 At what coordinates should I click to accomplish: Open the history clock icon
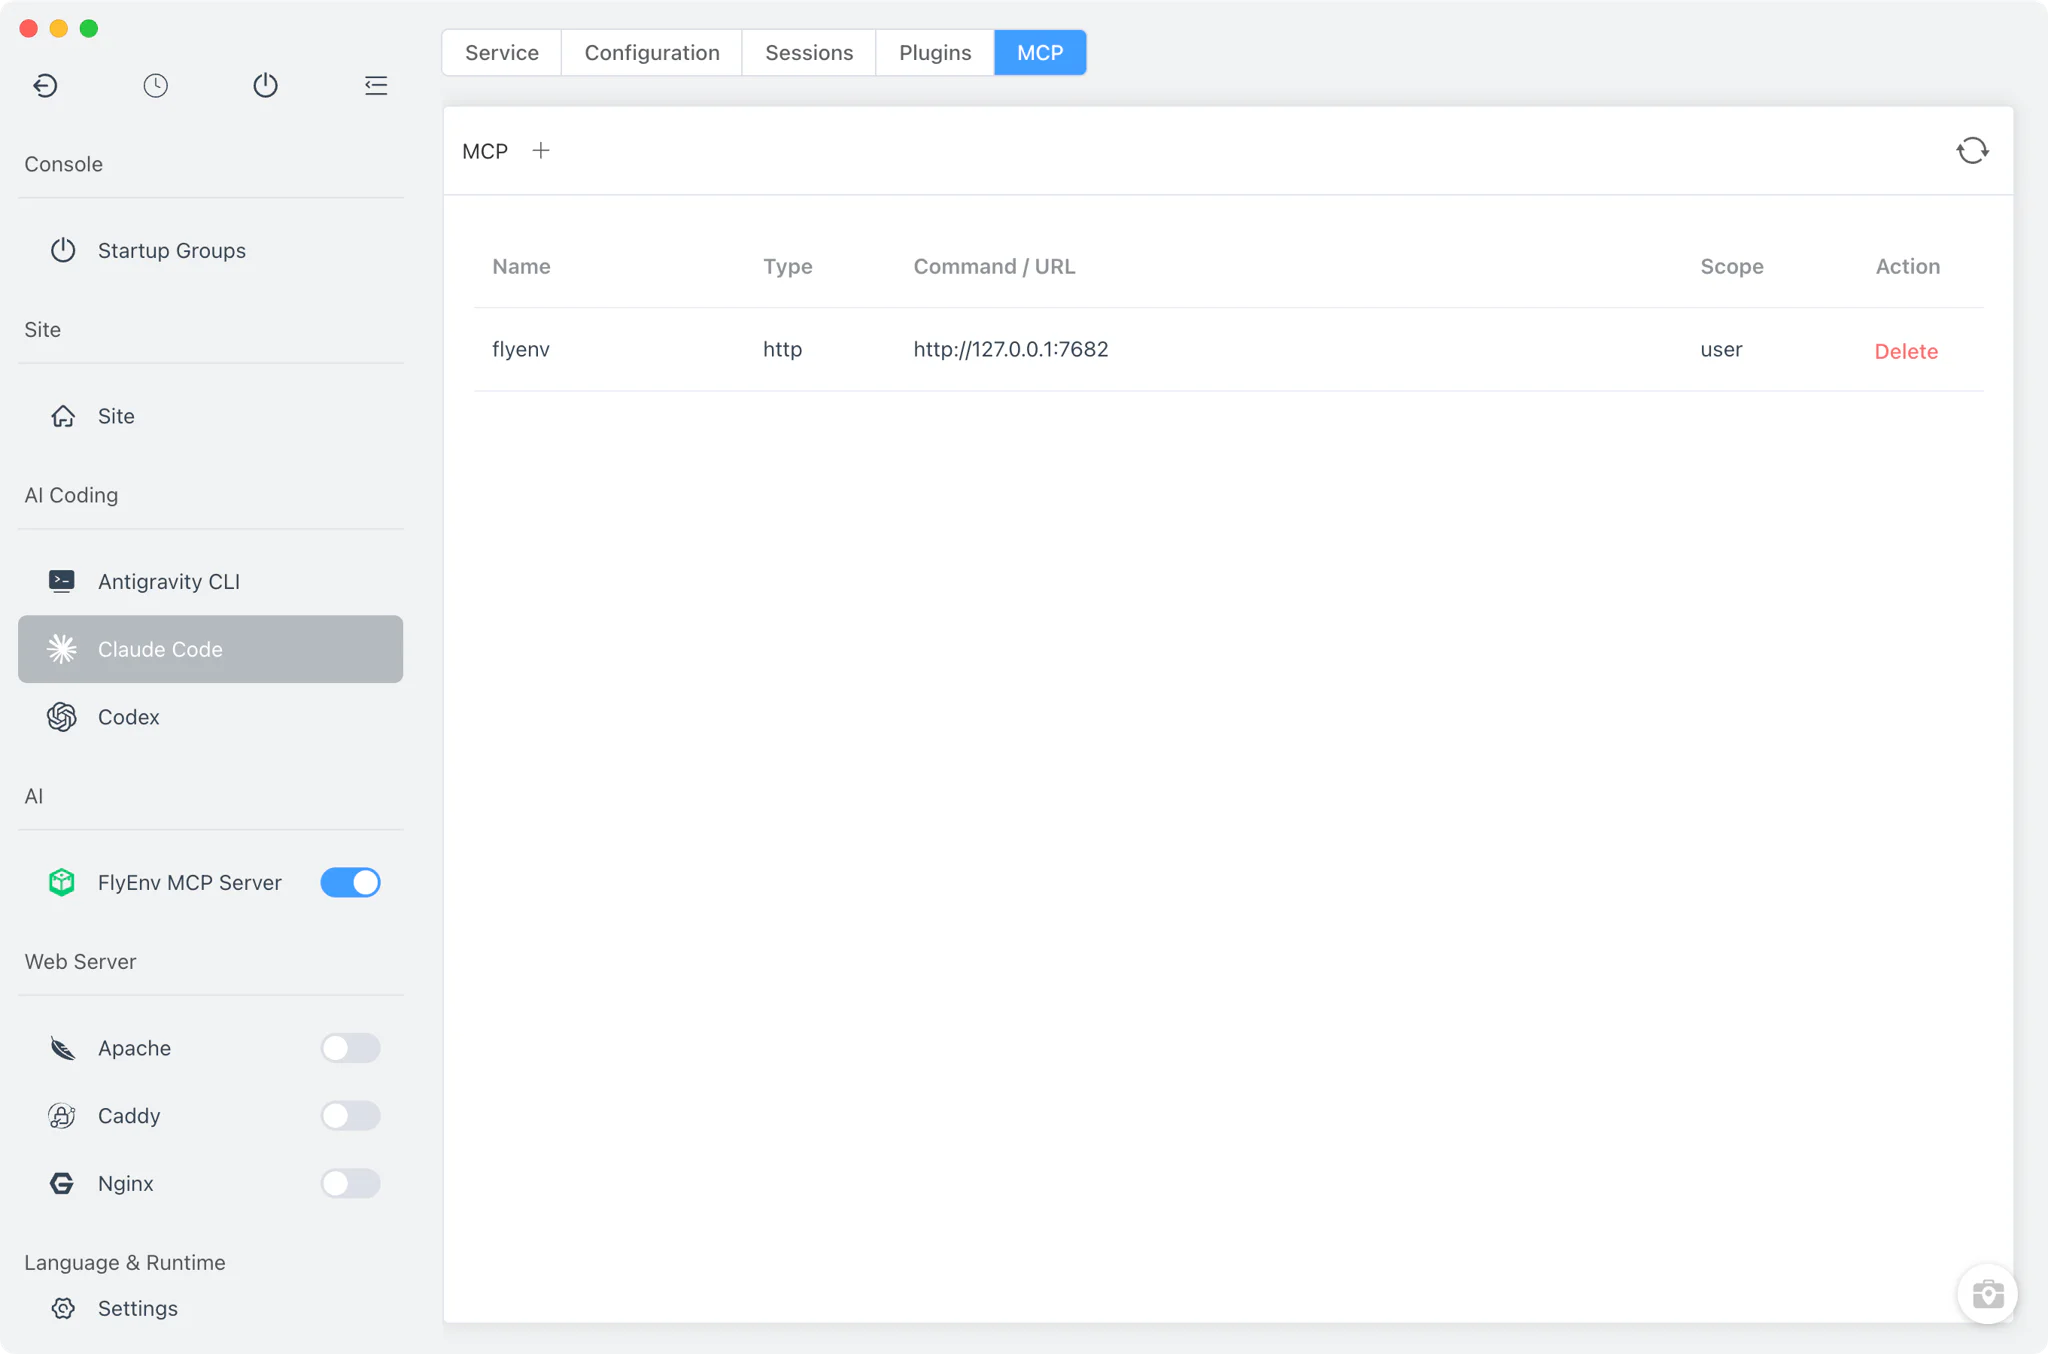155,85
